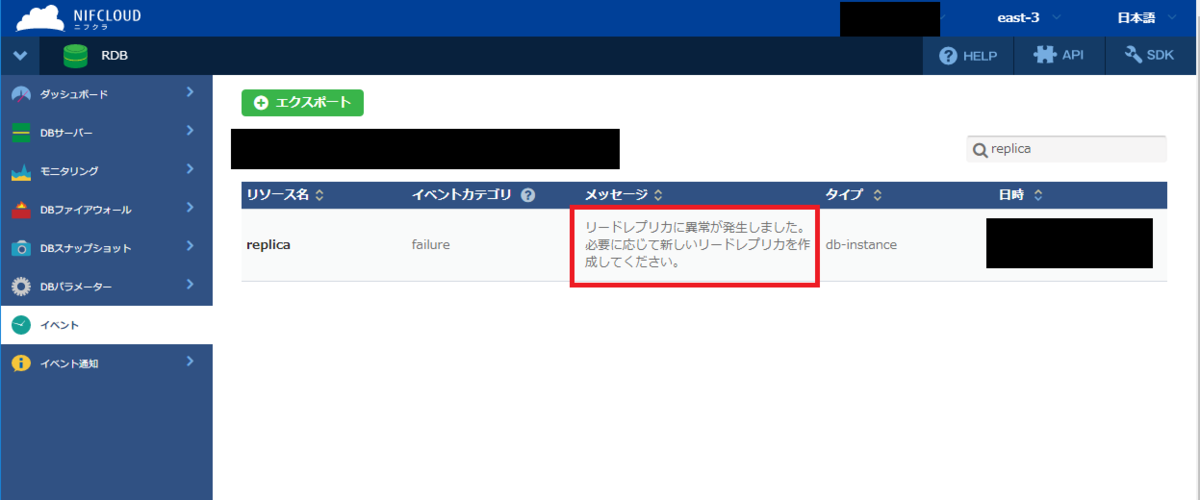The width and height of the screenshot is (1200, 500).
Task: Open the HELP tab in header
Action: (968, 56)
